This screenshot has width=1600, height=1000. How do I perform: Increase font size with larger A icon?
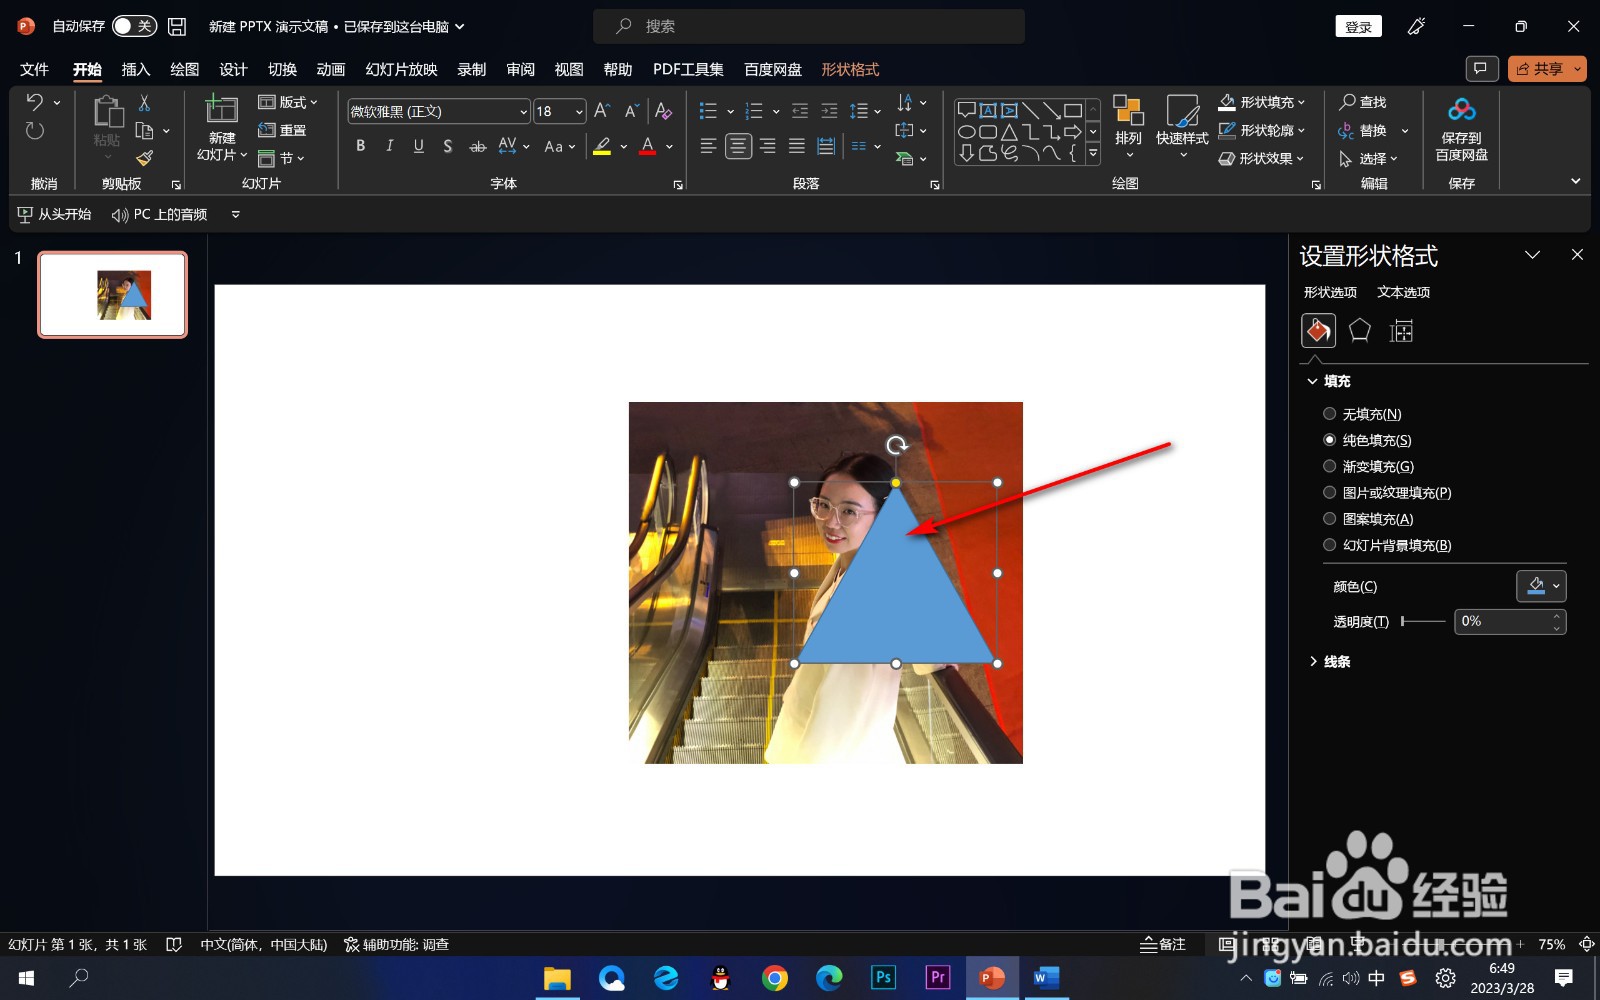point(602,111)
